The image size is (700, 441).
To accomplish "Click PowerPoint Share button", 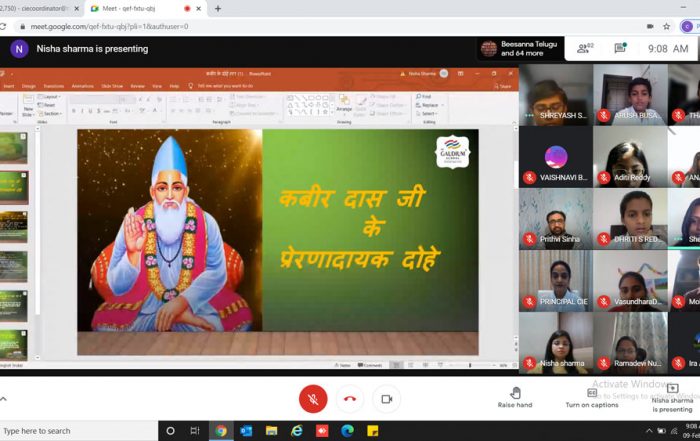I will click(503, 86).
